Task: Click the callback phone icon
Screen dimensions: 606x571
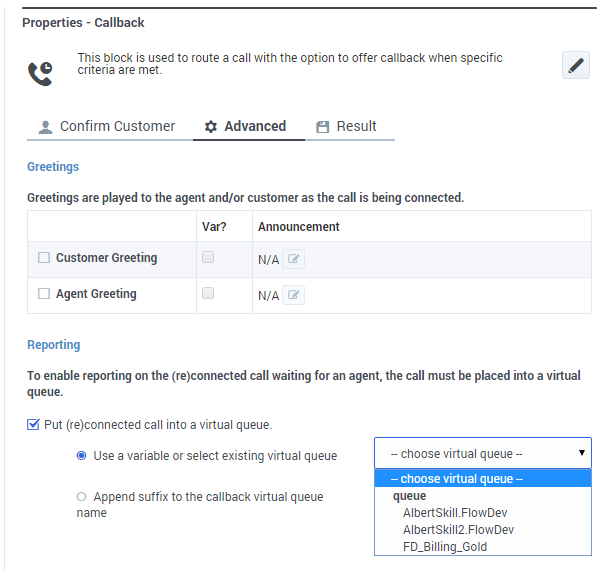Action: 41,71
